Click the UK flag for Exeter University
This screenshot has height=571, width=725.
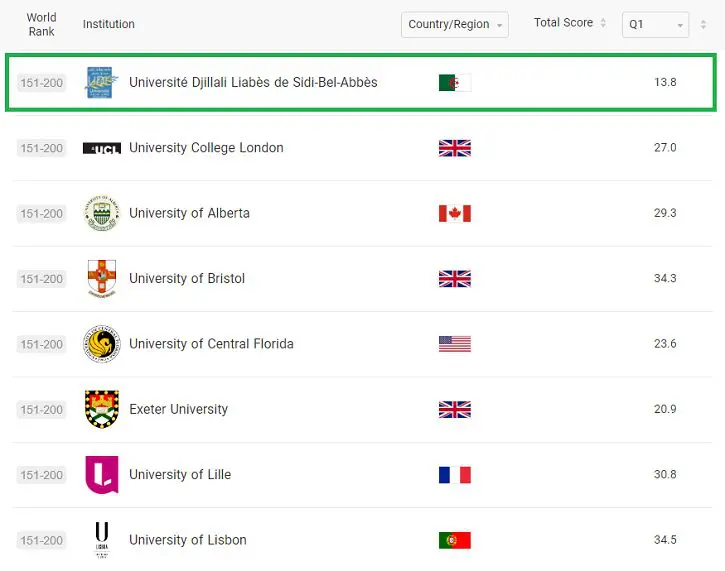coord(455,410)
